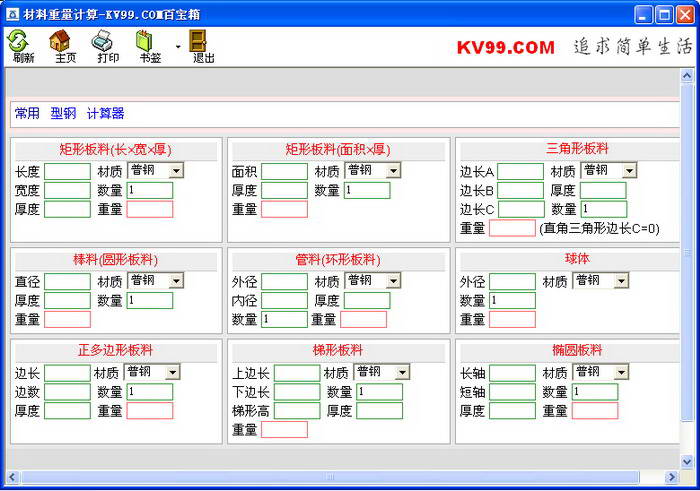The image size is (700, 491).
Task: Switch to the 常用 tab
Action: [x=27, y=114]
